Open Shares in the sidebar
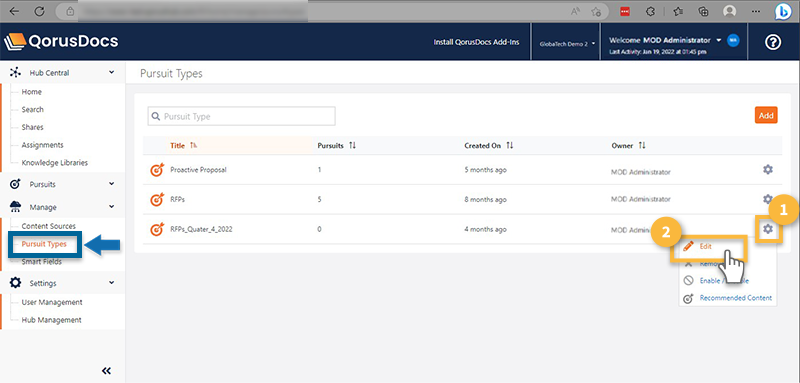Image resolution: width=800 pixels, height=383 pixels. click(x=33, y=127)
